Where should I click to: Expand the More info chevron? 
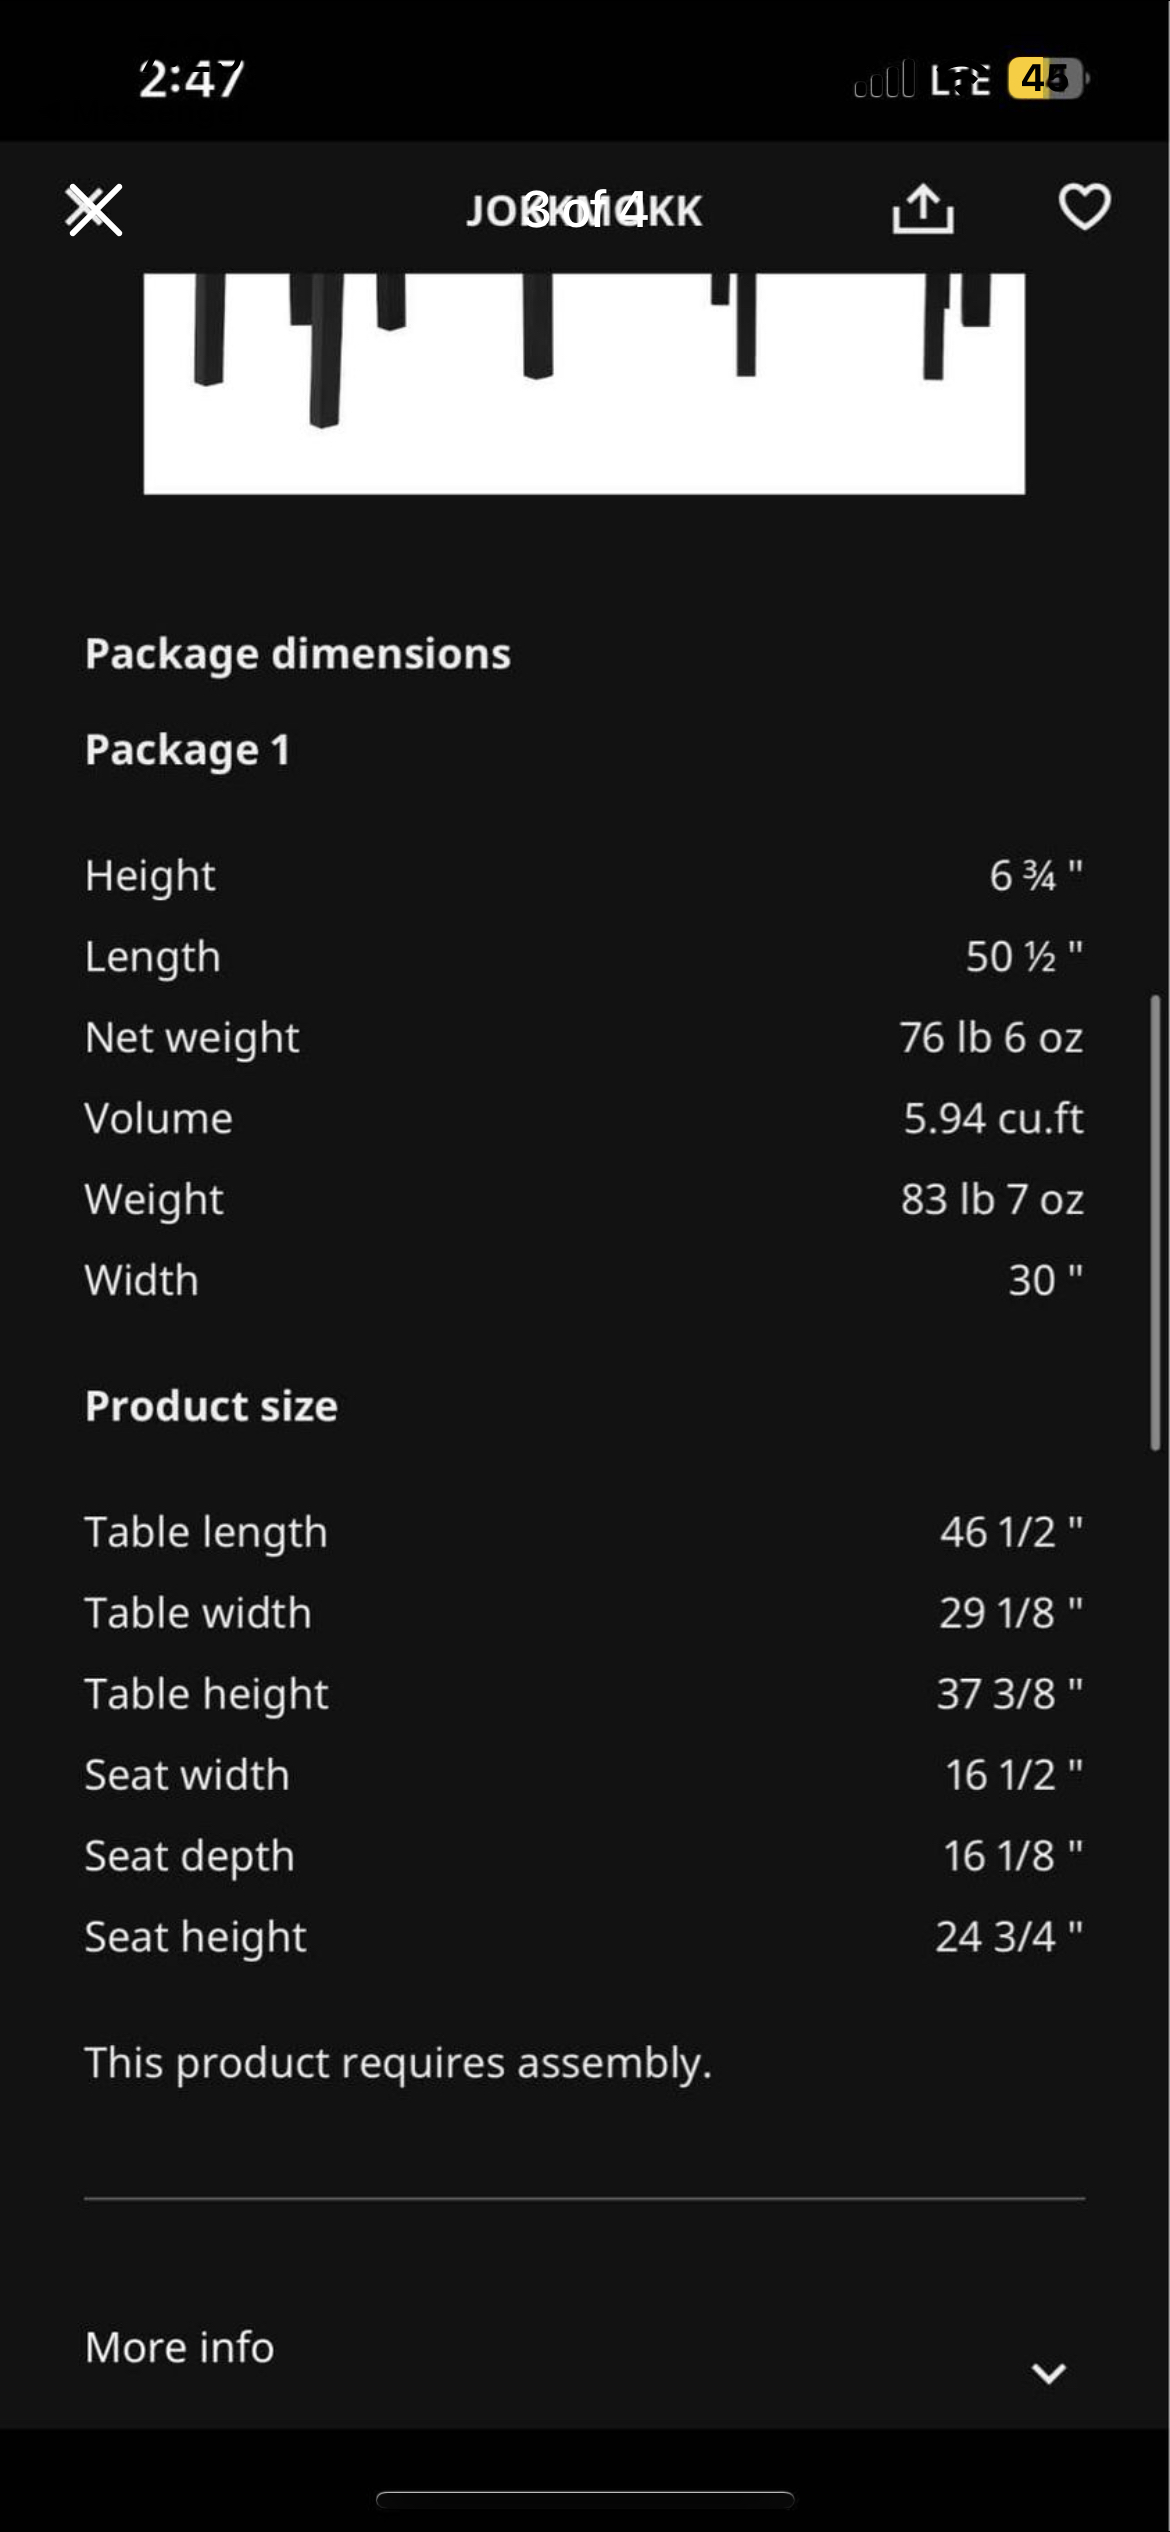1048,2373
